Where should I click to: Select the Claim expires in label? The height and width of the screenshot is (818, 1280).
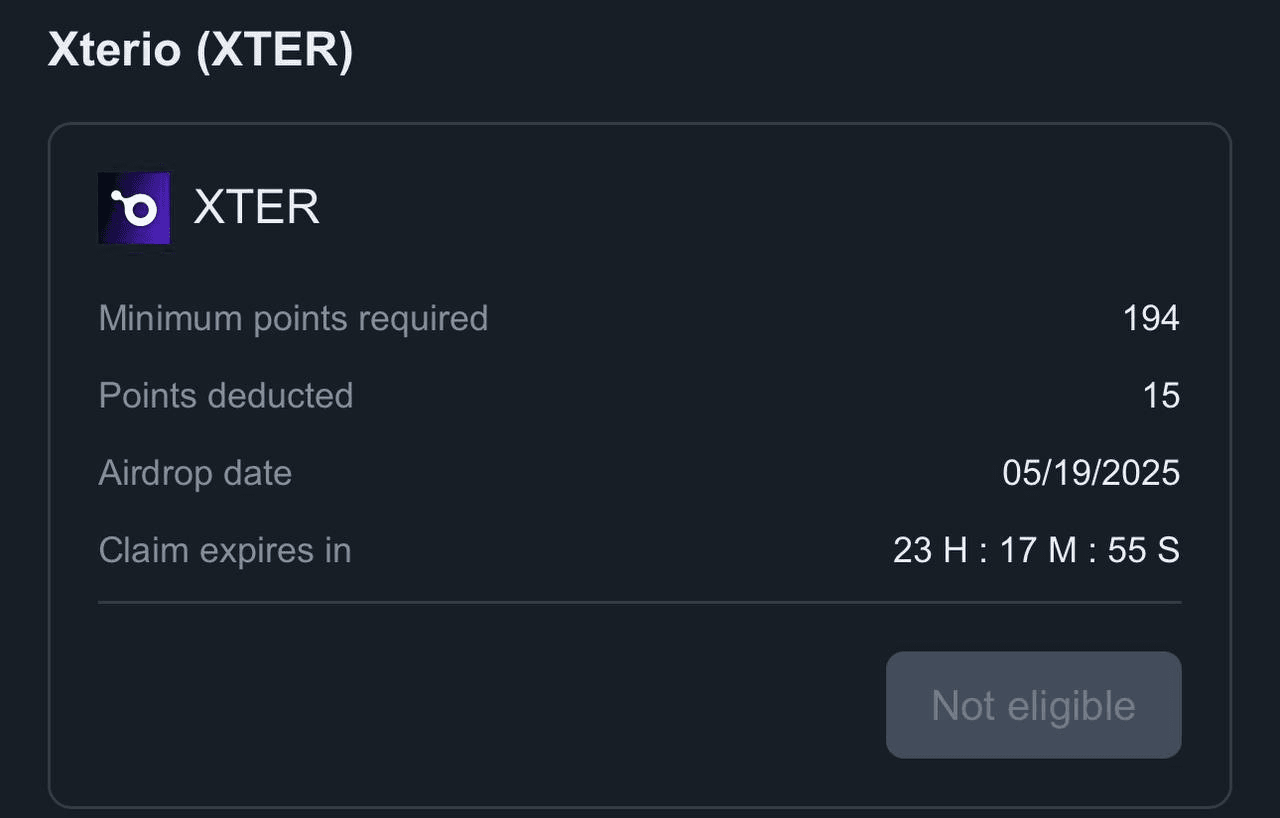click(x=225, y=550)
